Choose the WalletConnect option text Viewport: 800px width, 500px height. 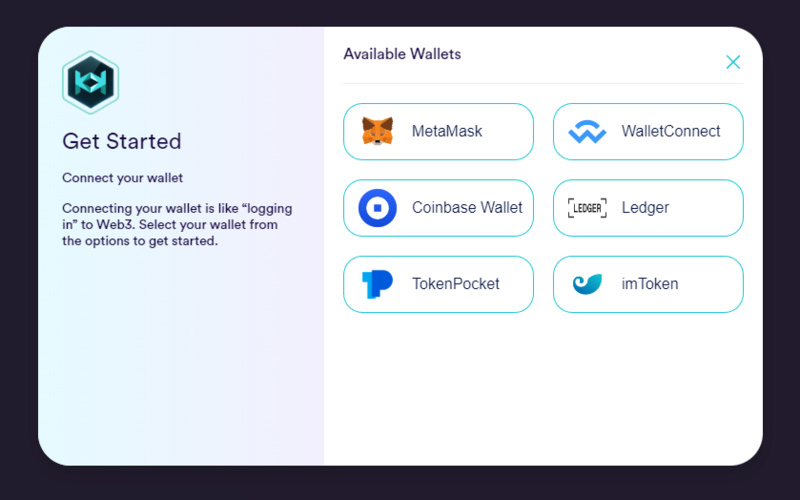670,131
